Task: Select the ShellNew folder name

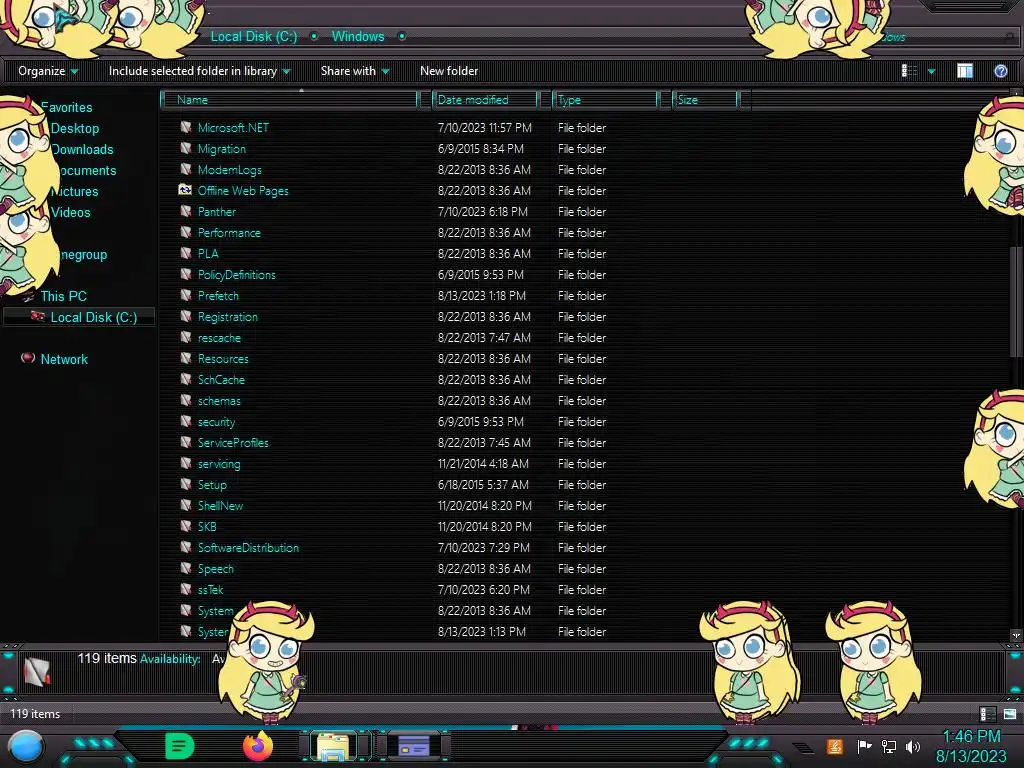Action: point(220,505)
